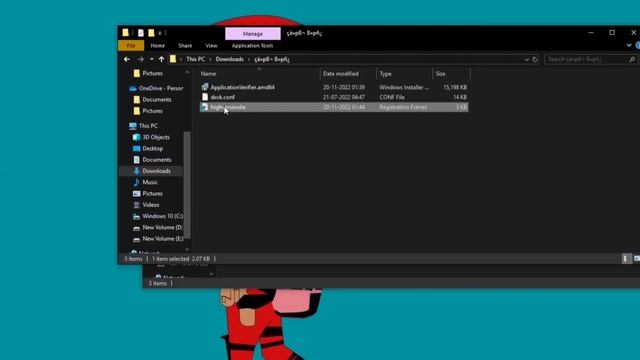The width and height of the screenshot is (640, 360).
Task: Click the OneDrive cloud icon
Action: tap(133, 88)
